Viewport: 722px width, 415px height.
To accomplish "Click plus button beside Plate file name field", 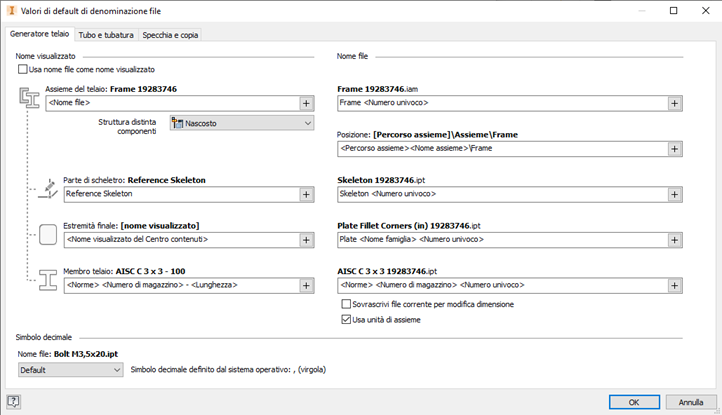I will 675,240.
